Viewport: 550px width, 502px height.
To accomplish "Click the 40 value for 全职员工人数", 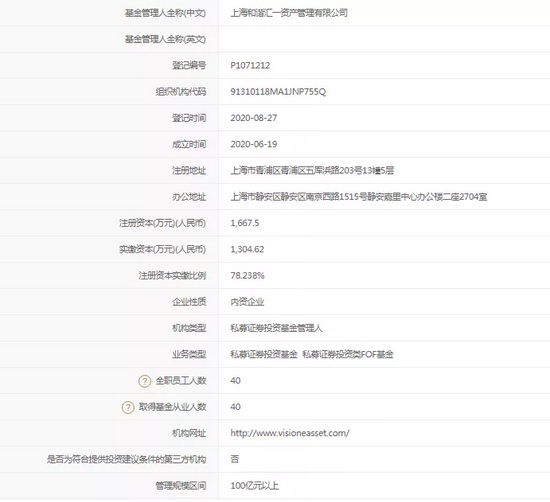I will click(235, 381).
